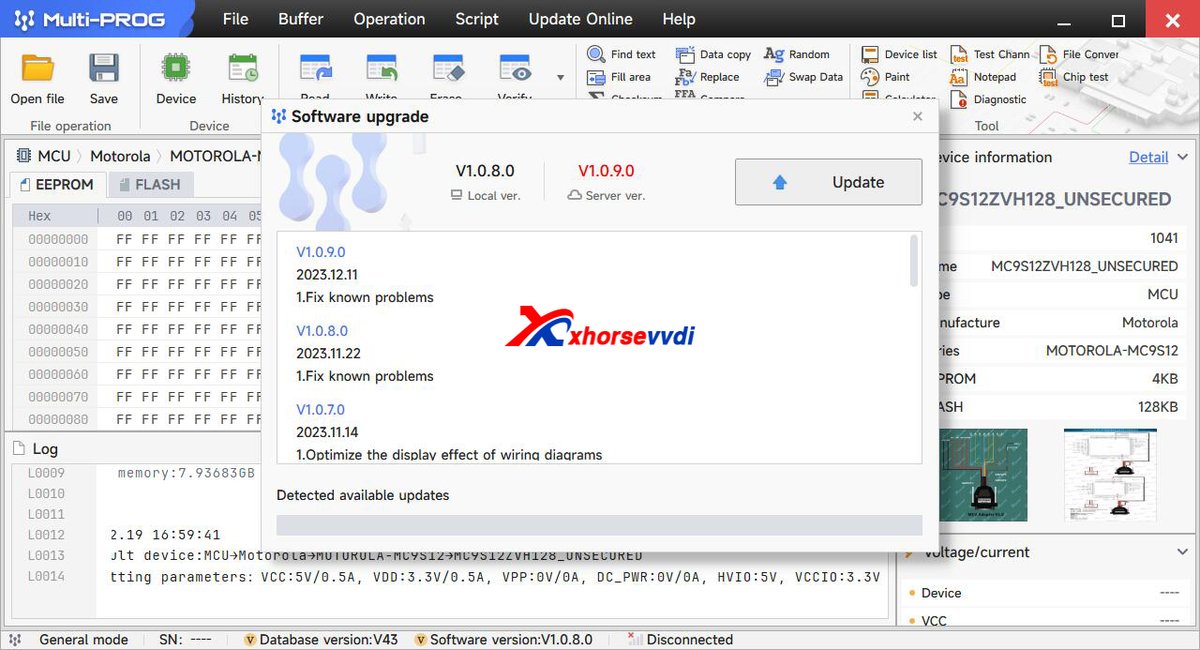Select hex row 00000040

(x=58, y=329)
